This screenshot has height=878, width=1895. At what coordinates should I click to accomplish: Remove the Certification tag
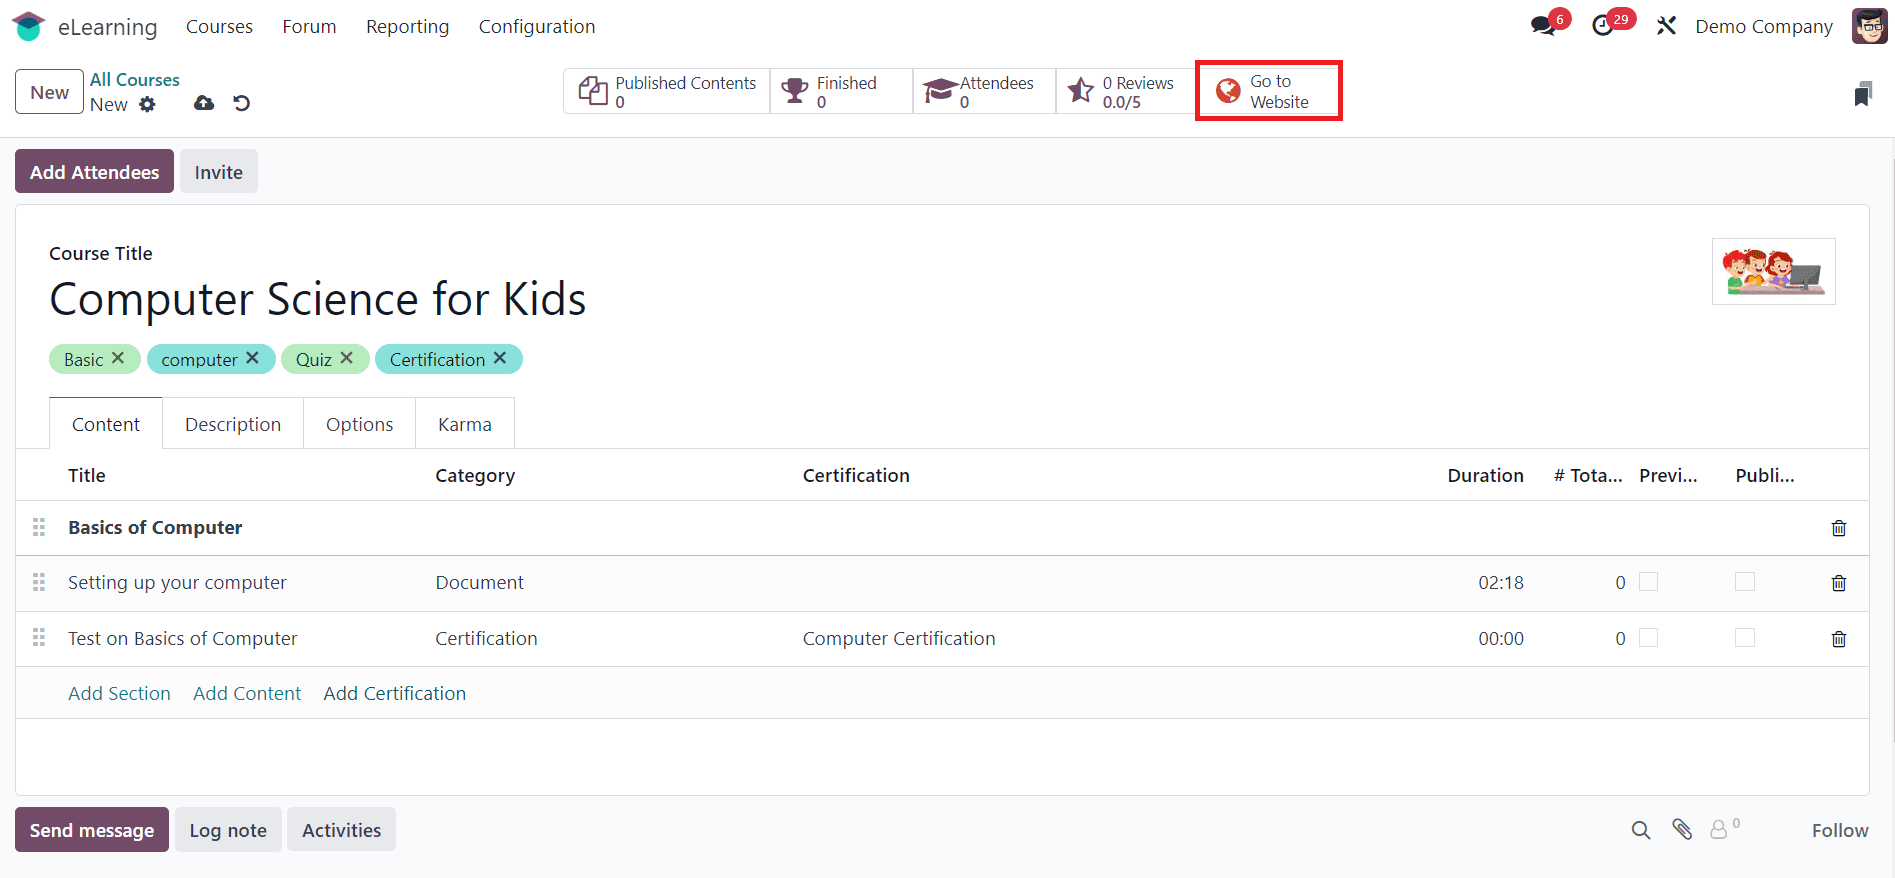click(500, 358)
